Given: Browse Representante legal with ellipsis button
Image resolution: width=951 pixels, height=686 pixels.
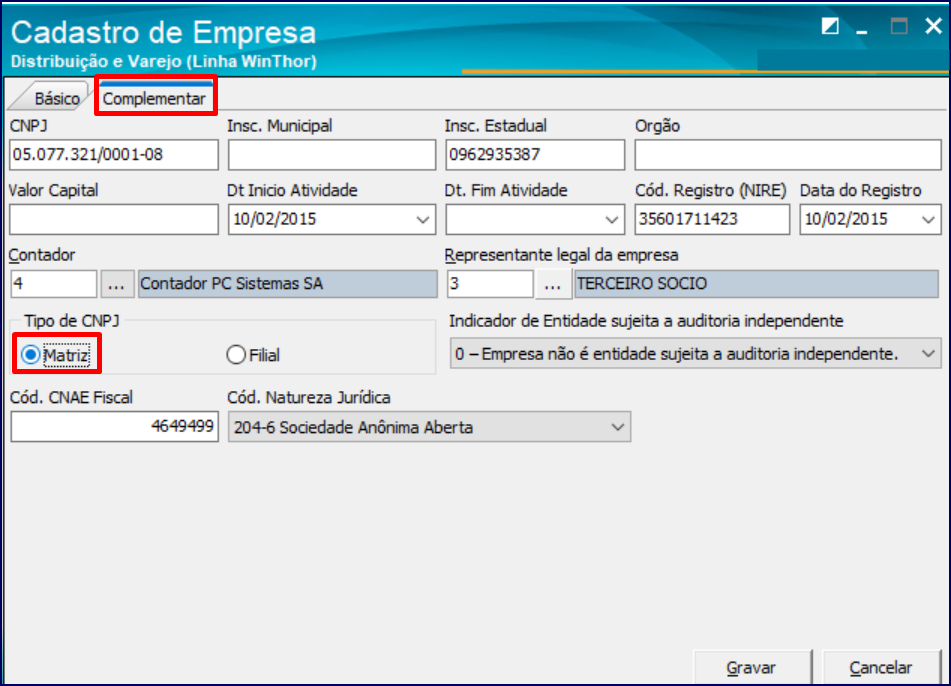Looking at the screenshot, I should 553,284.
